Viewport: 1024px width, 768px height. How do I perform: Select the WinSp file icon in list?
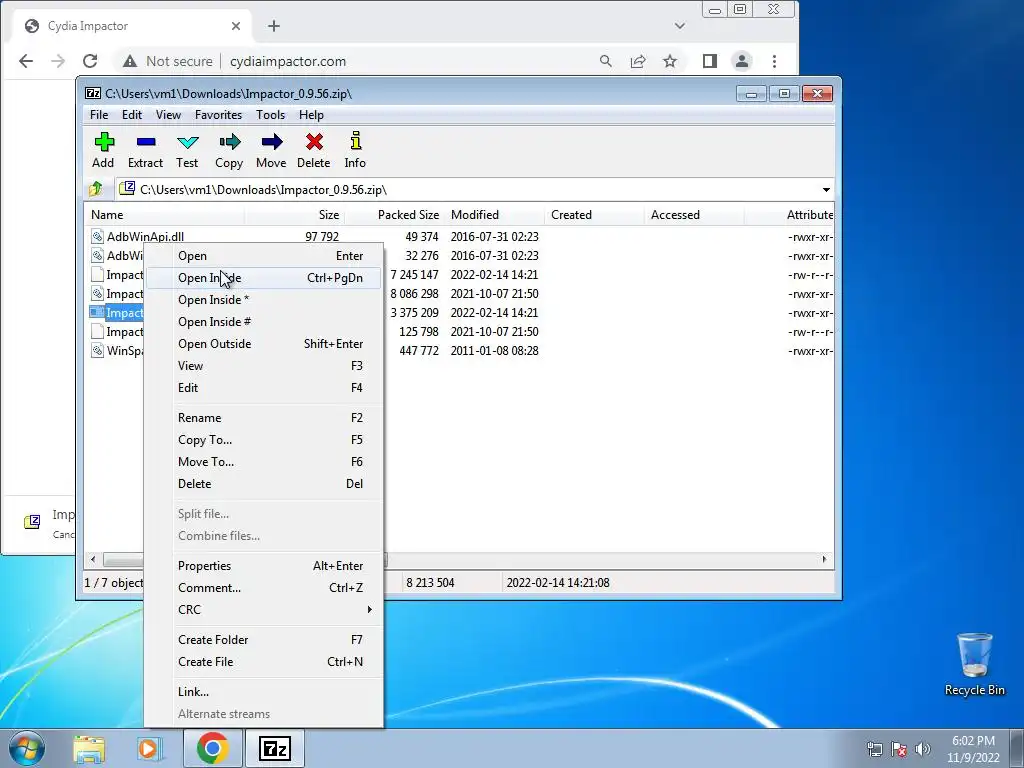[x=97, y=351]
